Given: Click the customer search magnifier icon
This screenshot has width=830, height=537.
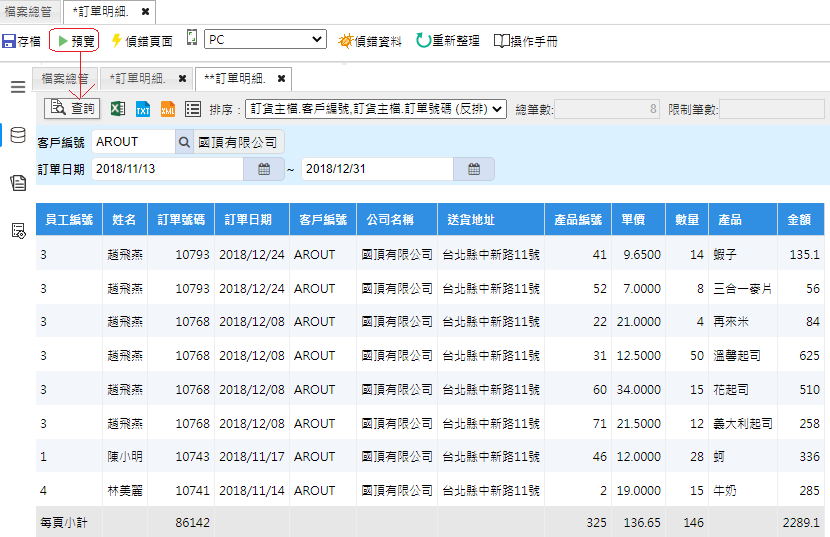Looking at the screenshot, I should click(x=184, y=142).
